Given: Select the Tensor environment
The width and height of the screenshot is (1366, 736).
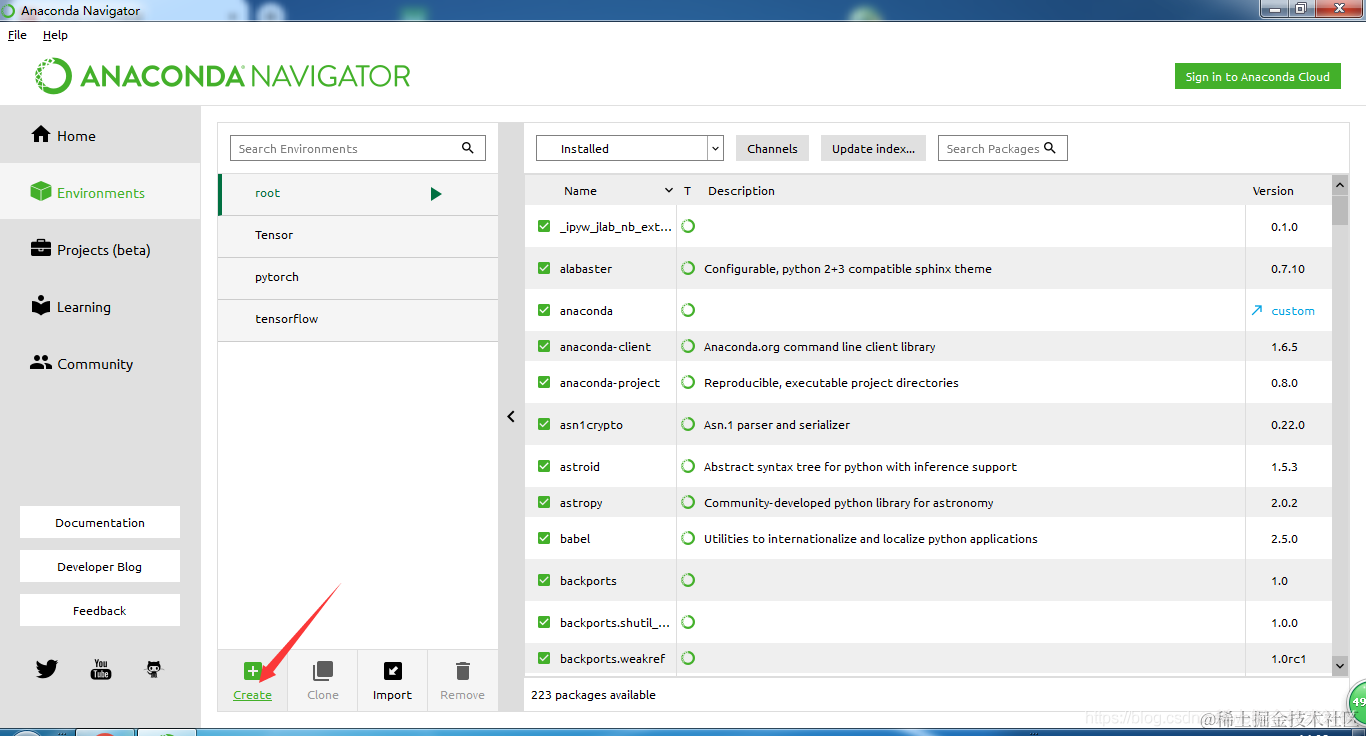Looking at the screenshot, I should (358, 235).
